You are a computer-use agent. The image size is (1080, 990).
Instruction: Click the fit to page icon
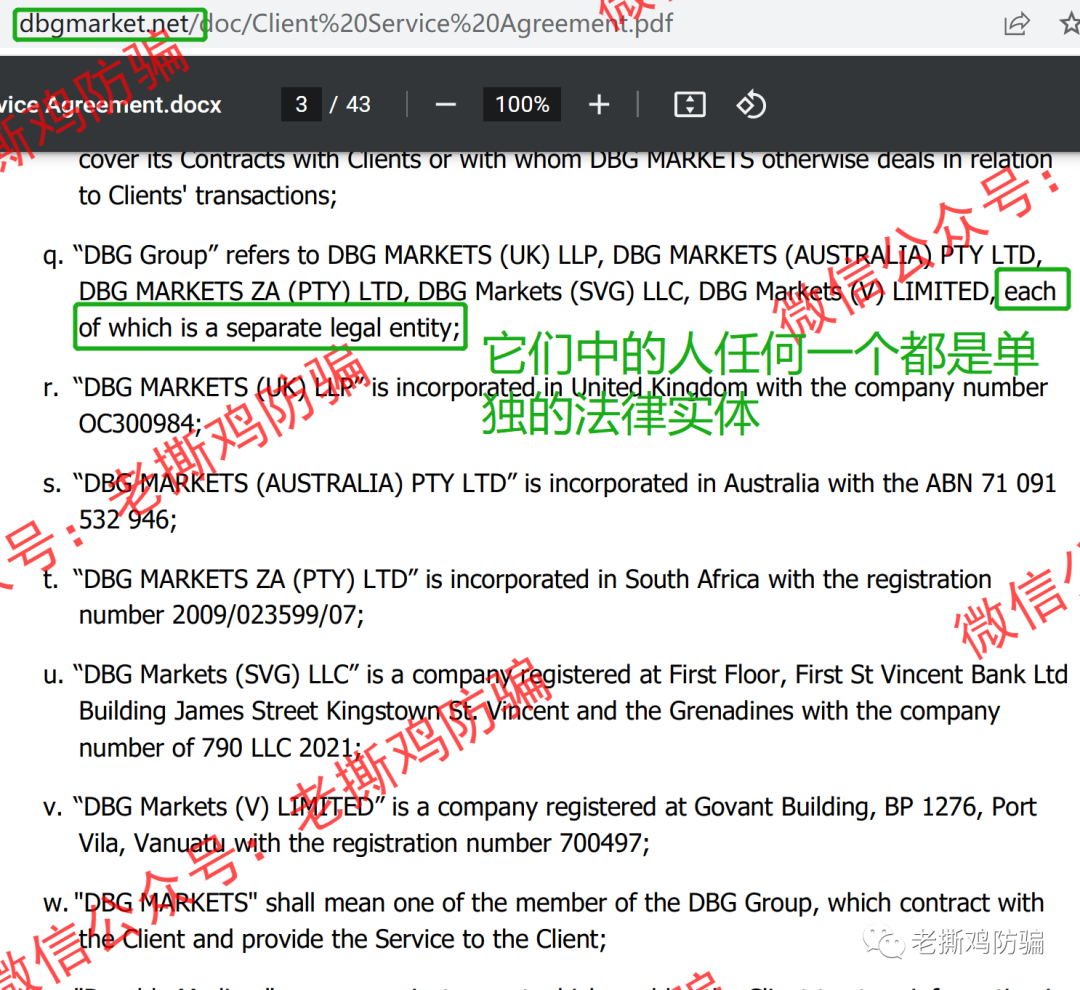pyautogui.click(x=689, y=105)
